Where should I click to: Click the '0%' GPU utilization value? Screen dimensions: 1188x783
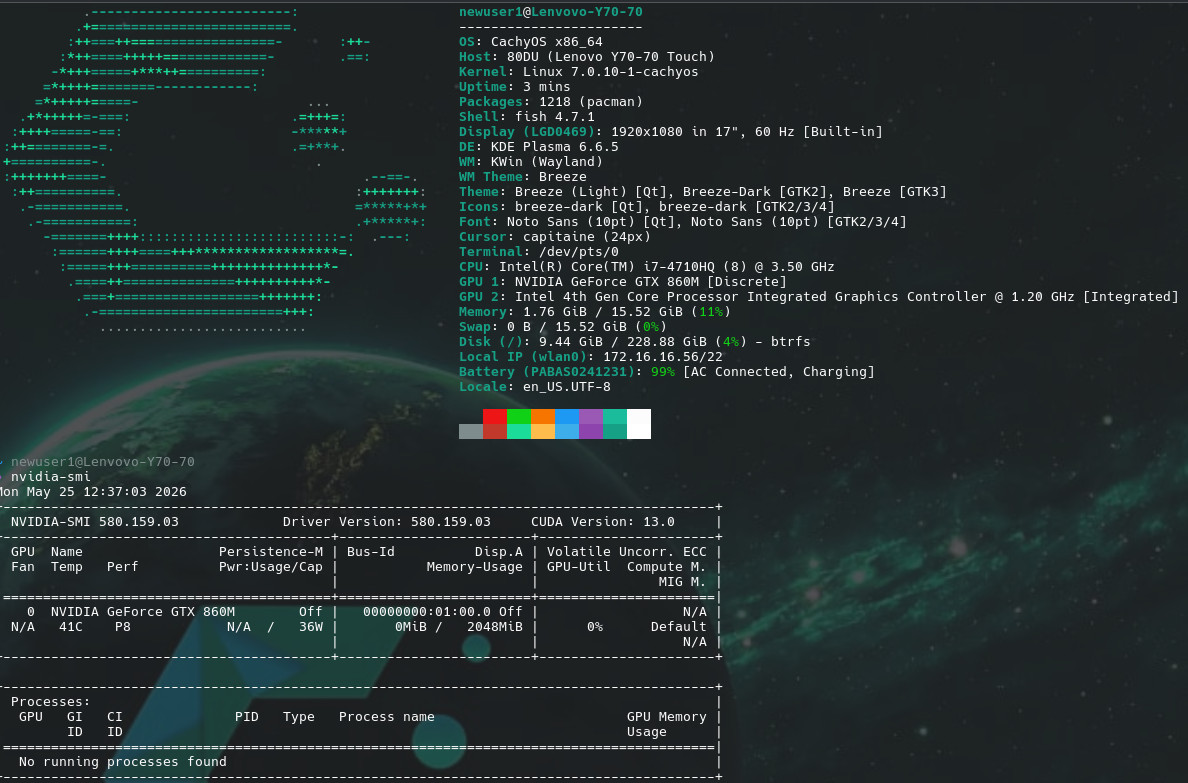pos(595,627)
